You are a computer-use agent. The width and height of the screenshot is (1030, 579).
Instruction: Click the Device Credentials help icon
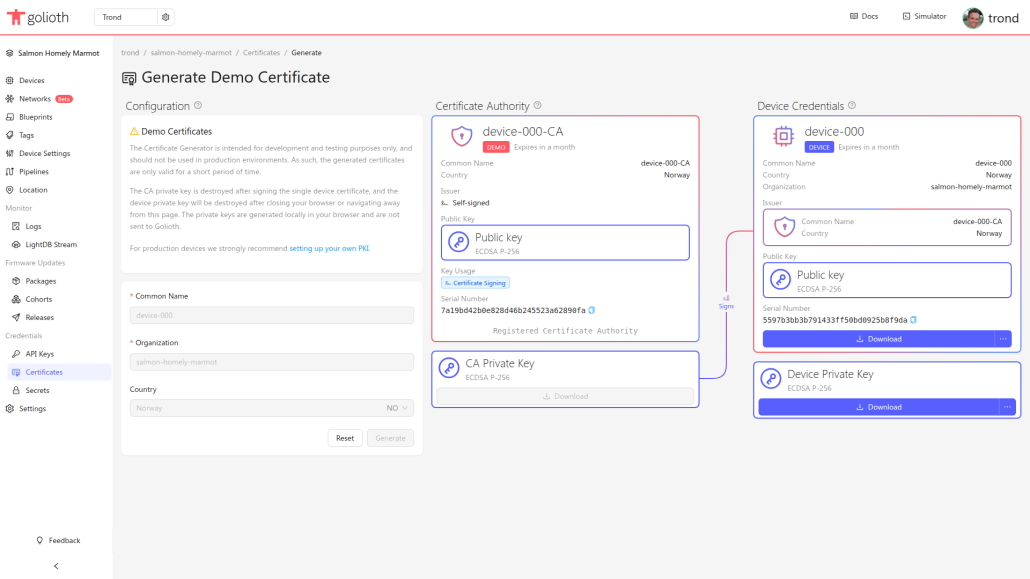point(852,106)
